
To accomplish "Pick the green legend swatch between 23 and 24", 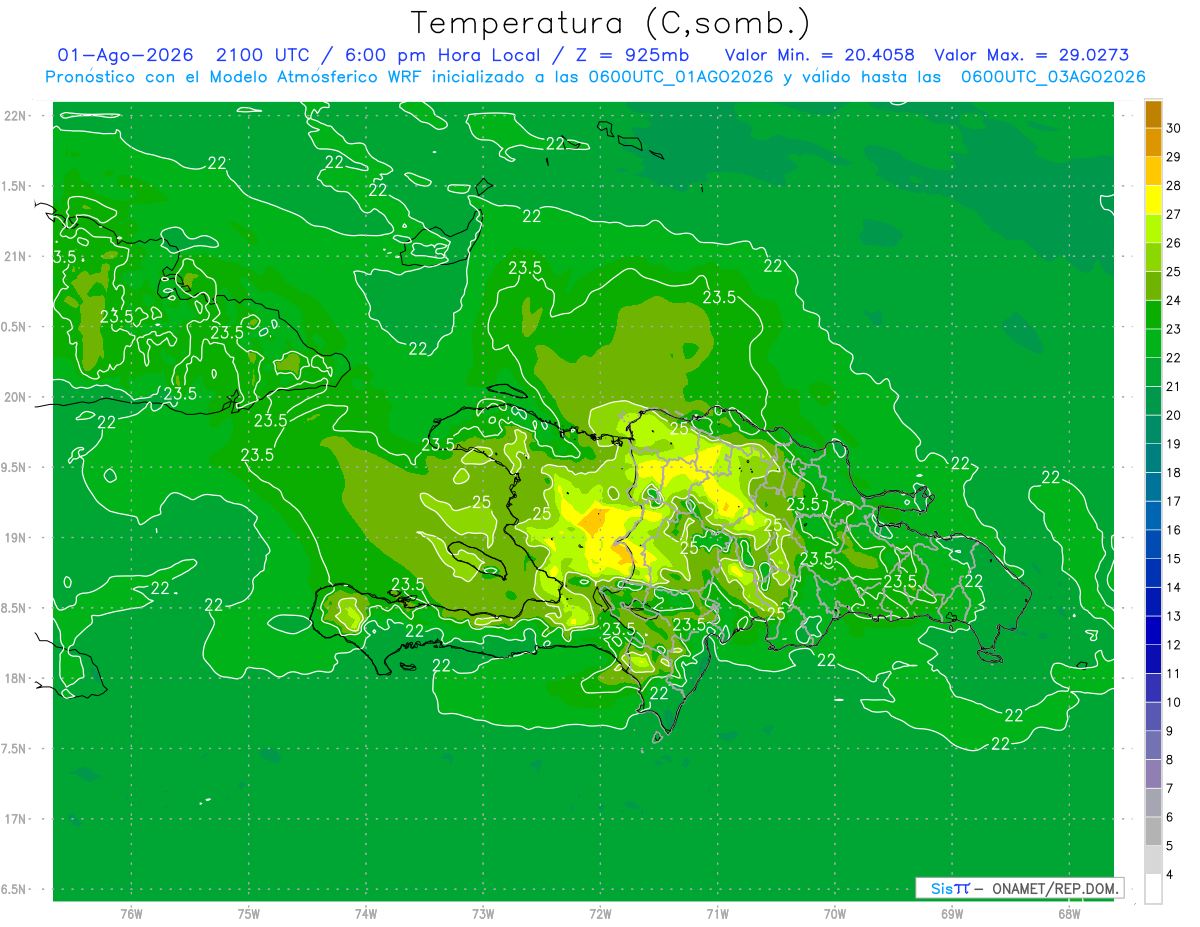I will 1153,315.
